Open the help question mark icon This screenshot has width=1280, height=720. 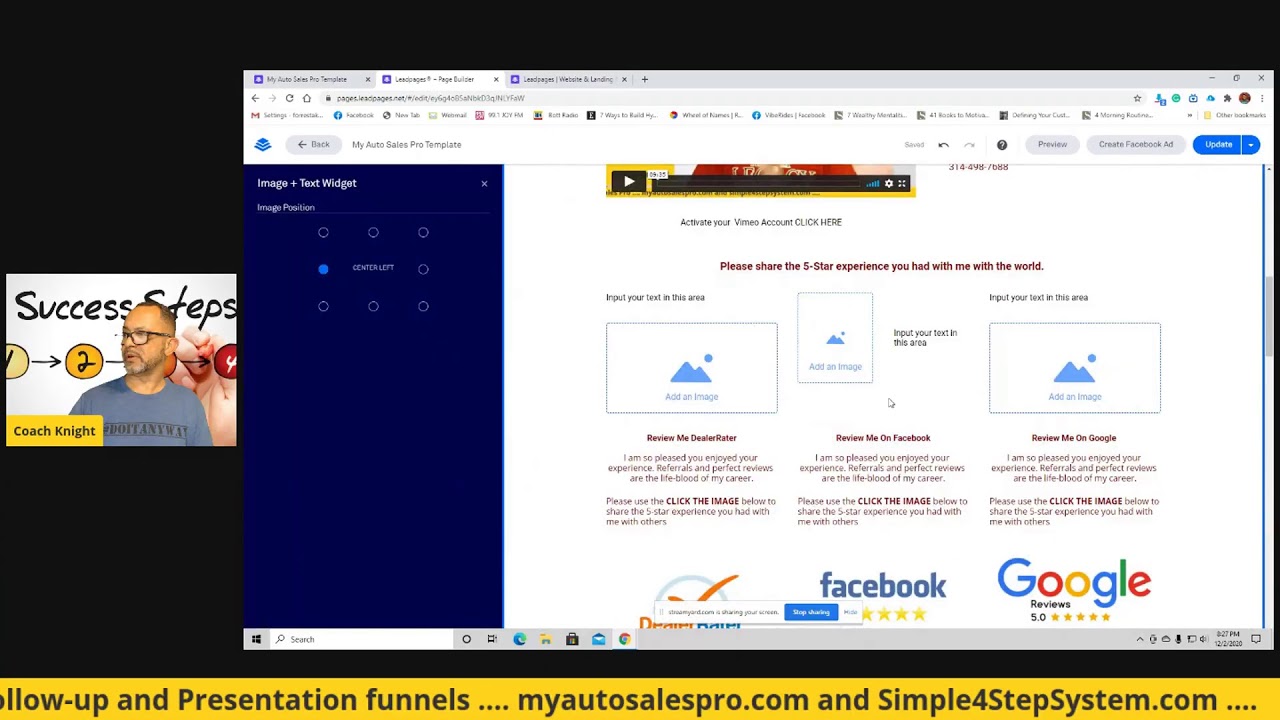(1002, 145)
